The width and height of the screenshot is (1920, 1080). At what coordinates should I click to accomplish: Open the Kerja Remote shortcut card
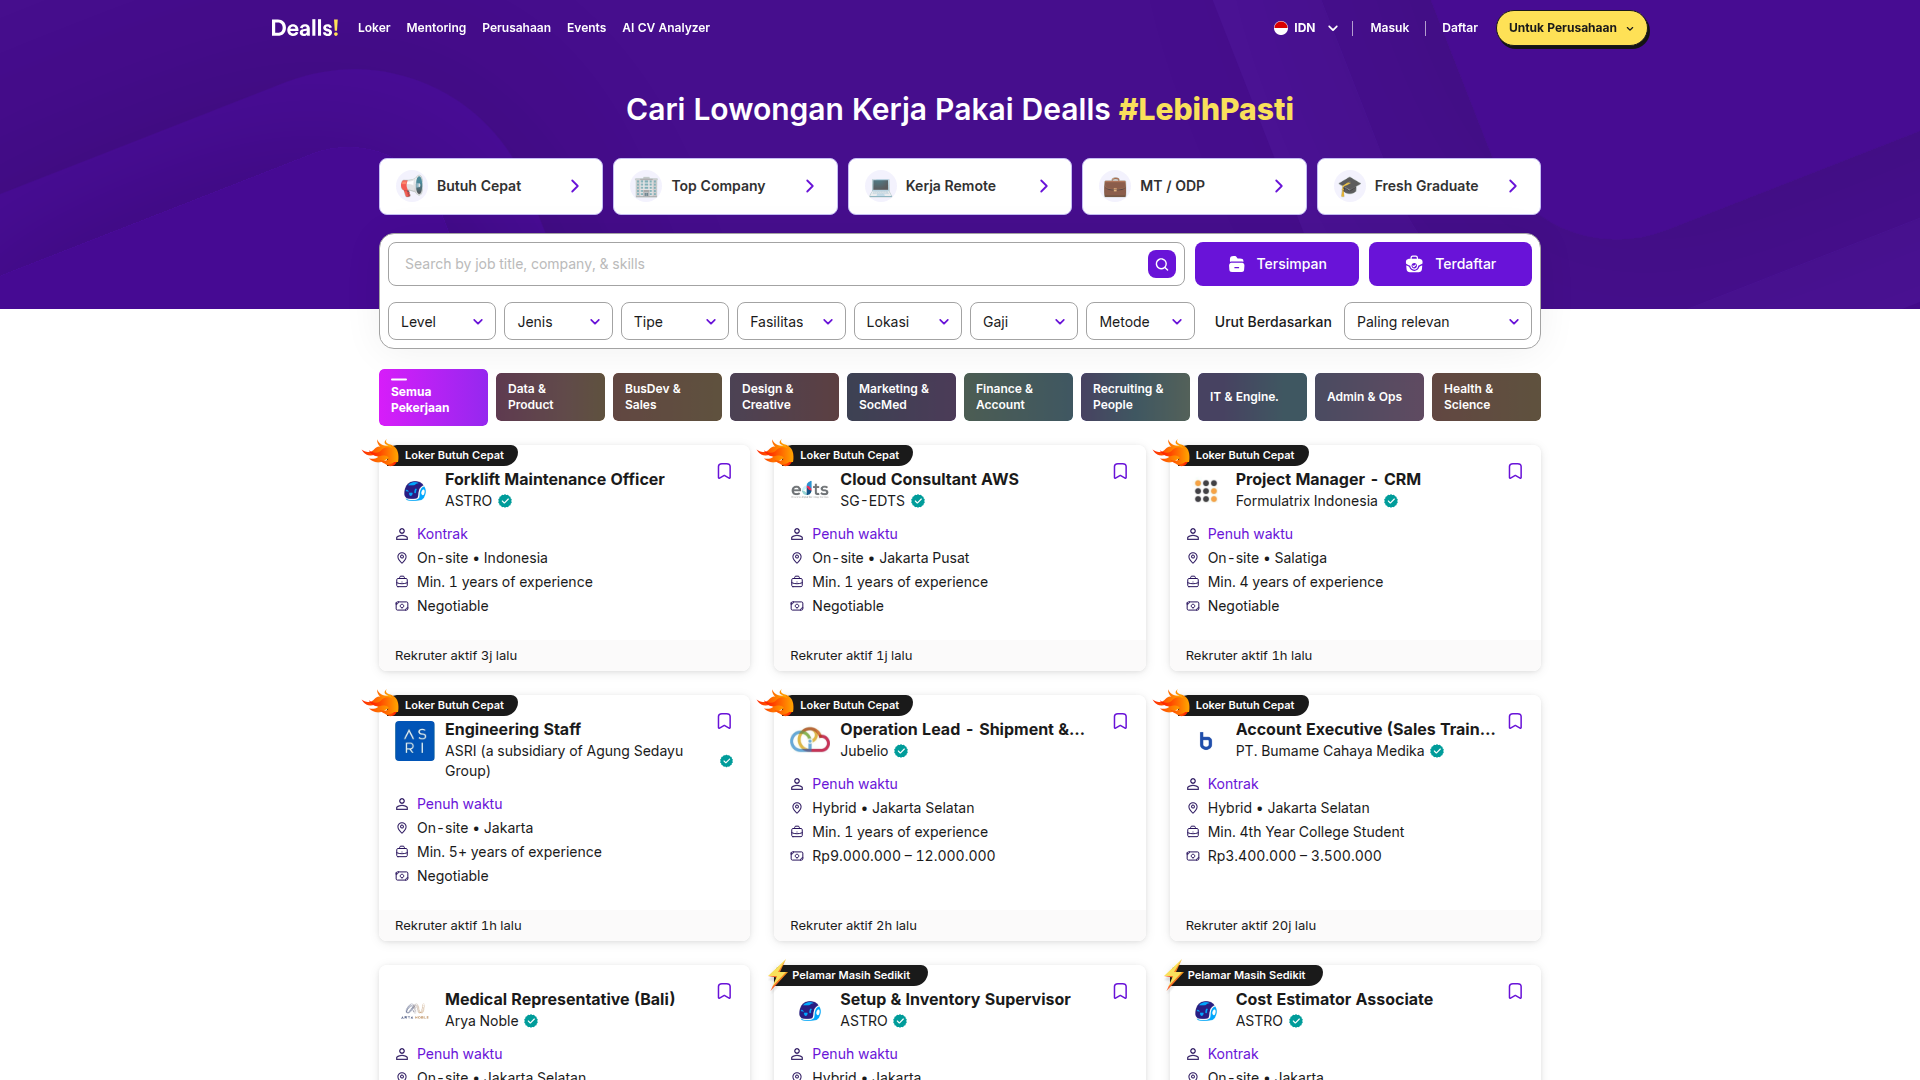tap(960, 186)
